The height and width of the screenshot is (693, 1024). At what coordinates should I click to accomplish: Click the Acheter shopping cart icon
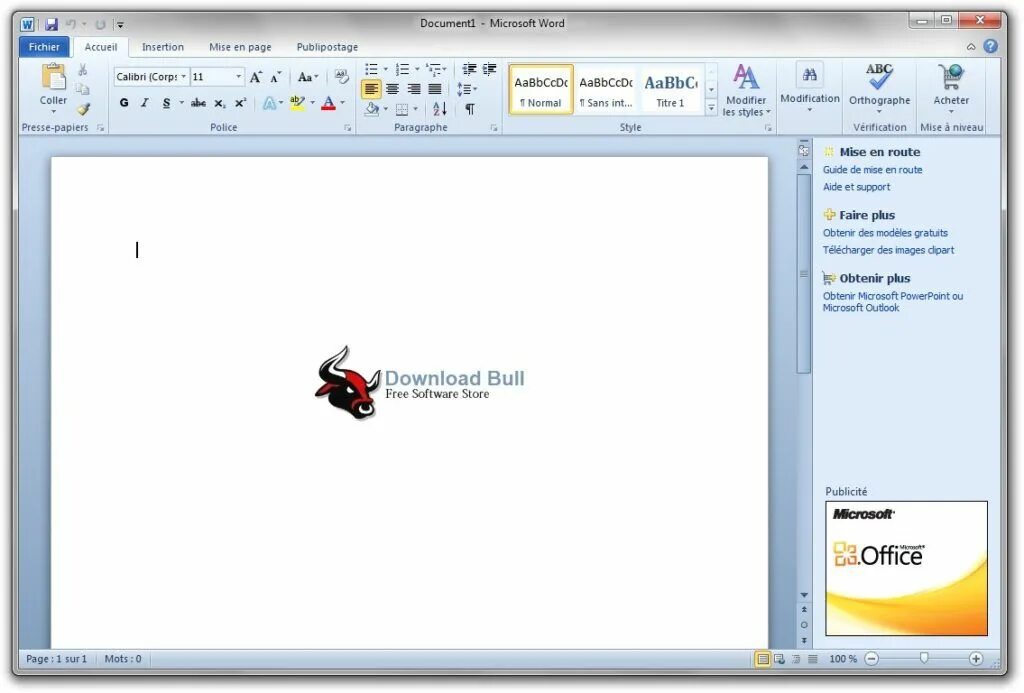(951, 77)
